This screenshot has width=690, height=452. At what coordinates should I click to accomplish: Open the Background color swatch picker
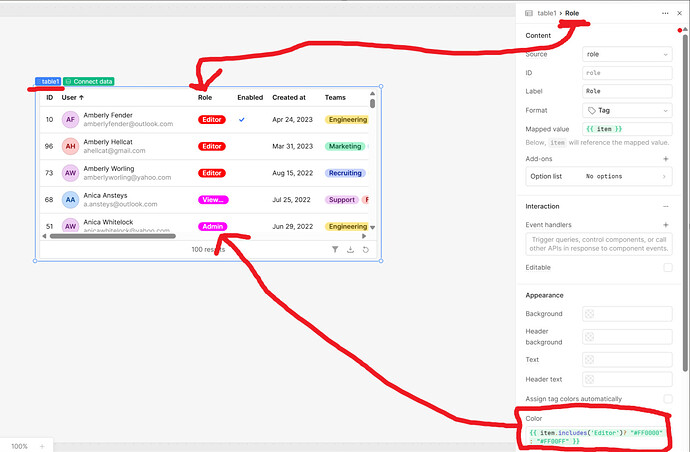pyautogui.click(x=590, y=314)
